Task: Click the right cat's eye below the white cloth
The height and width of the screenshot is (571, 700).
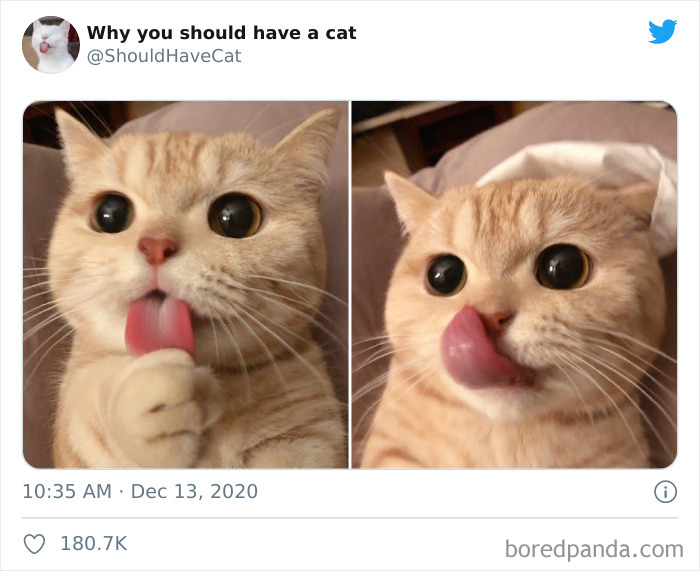Action: (x=563, y=267)
